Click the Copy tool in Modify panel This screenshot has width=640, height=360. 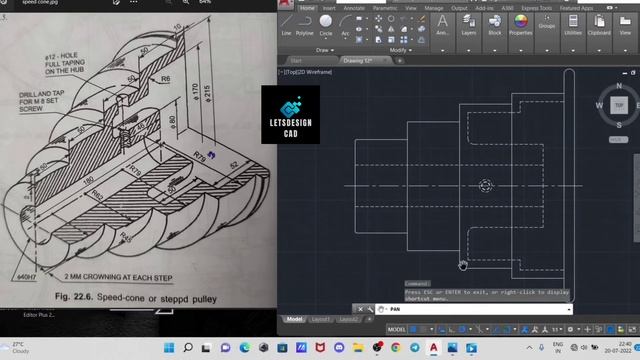coord(378,29)
